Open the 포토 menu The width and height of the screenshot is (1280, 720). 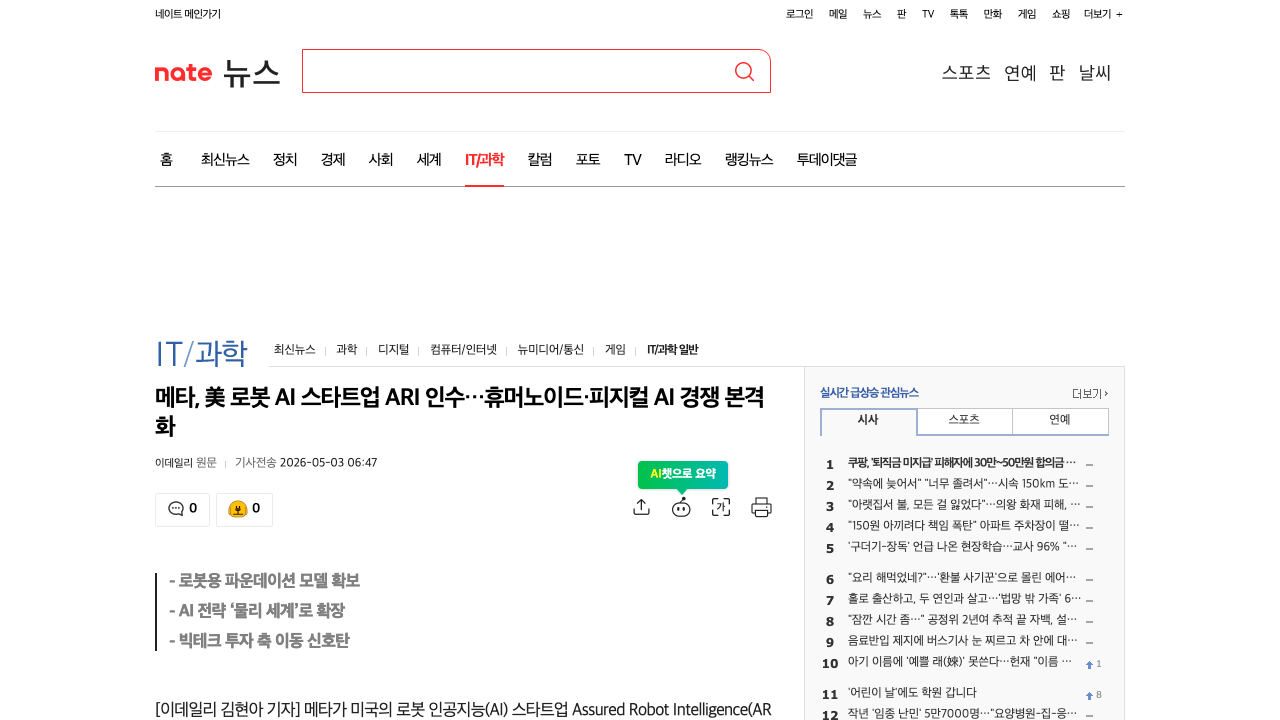[588, 159]
